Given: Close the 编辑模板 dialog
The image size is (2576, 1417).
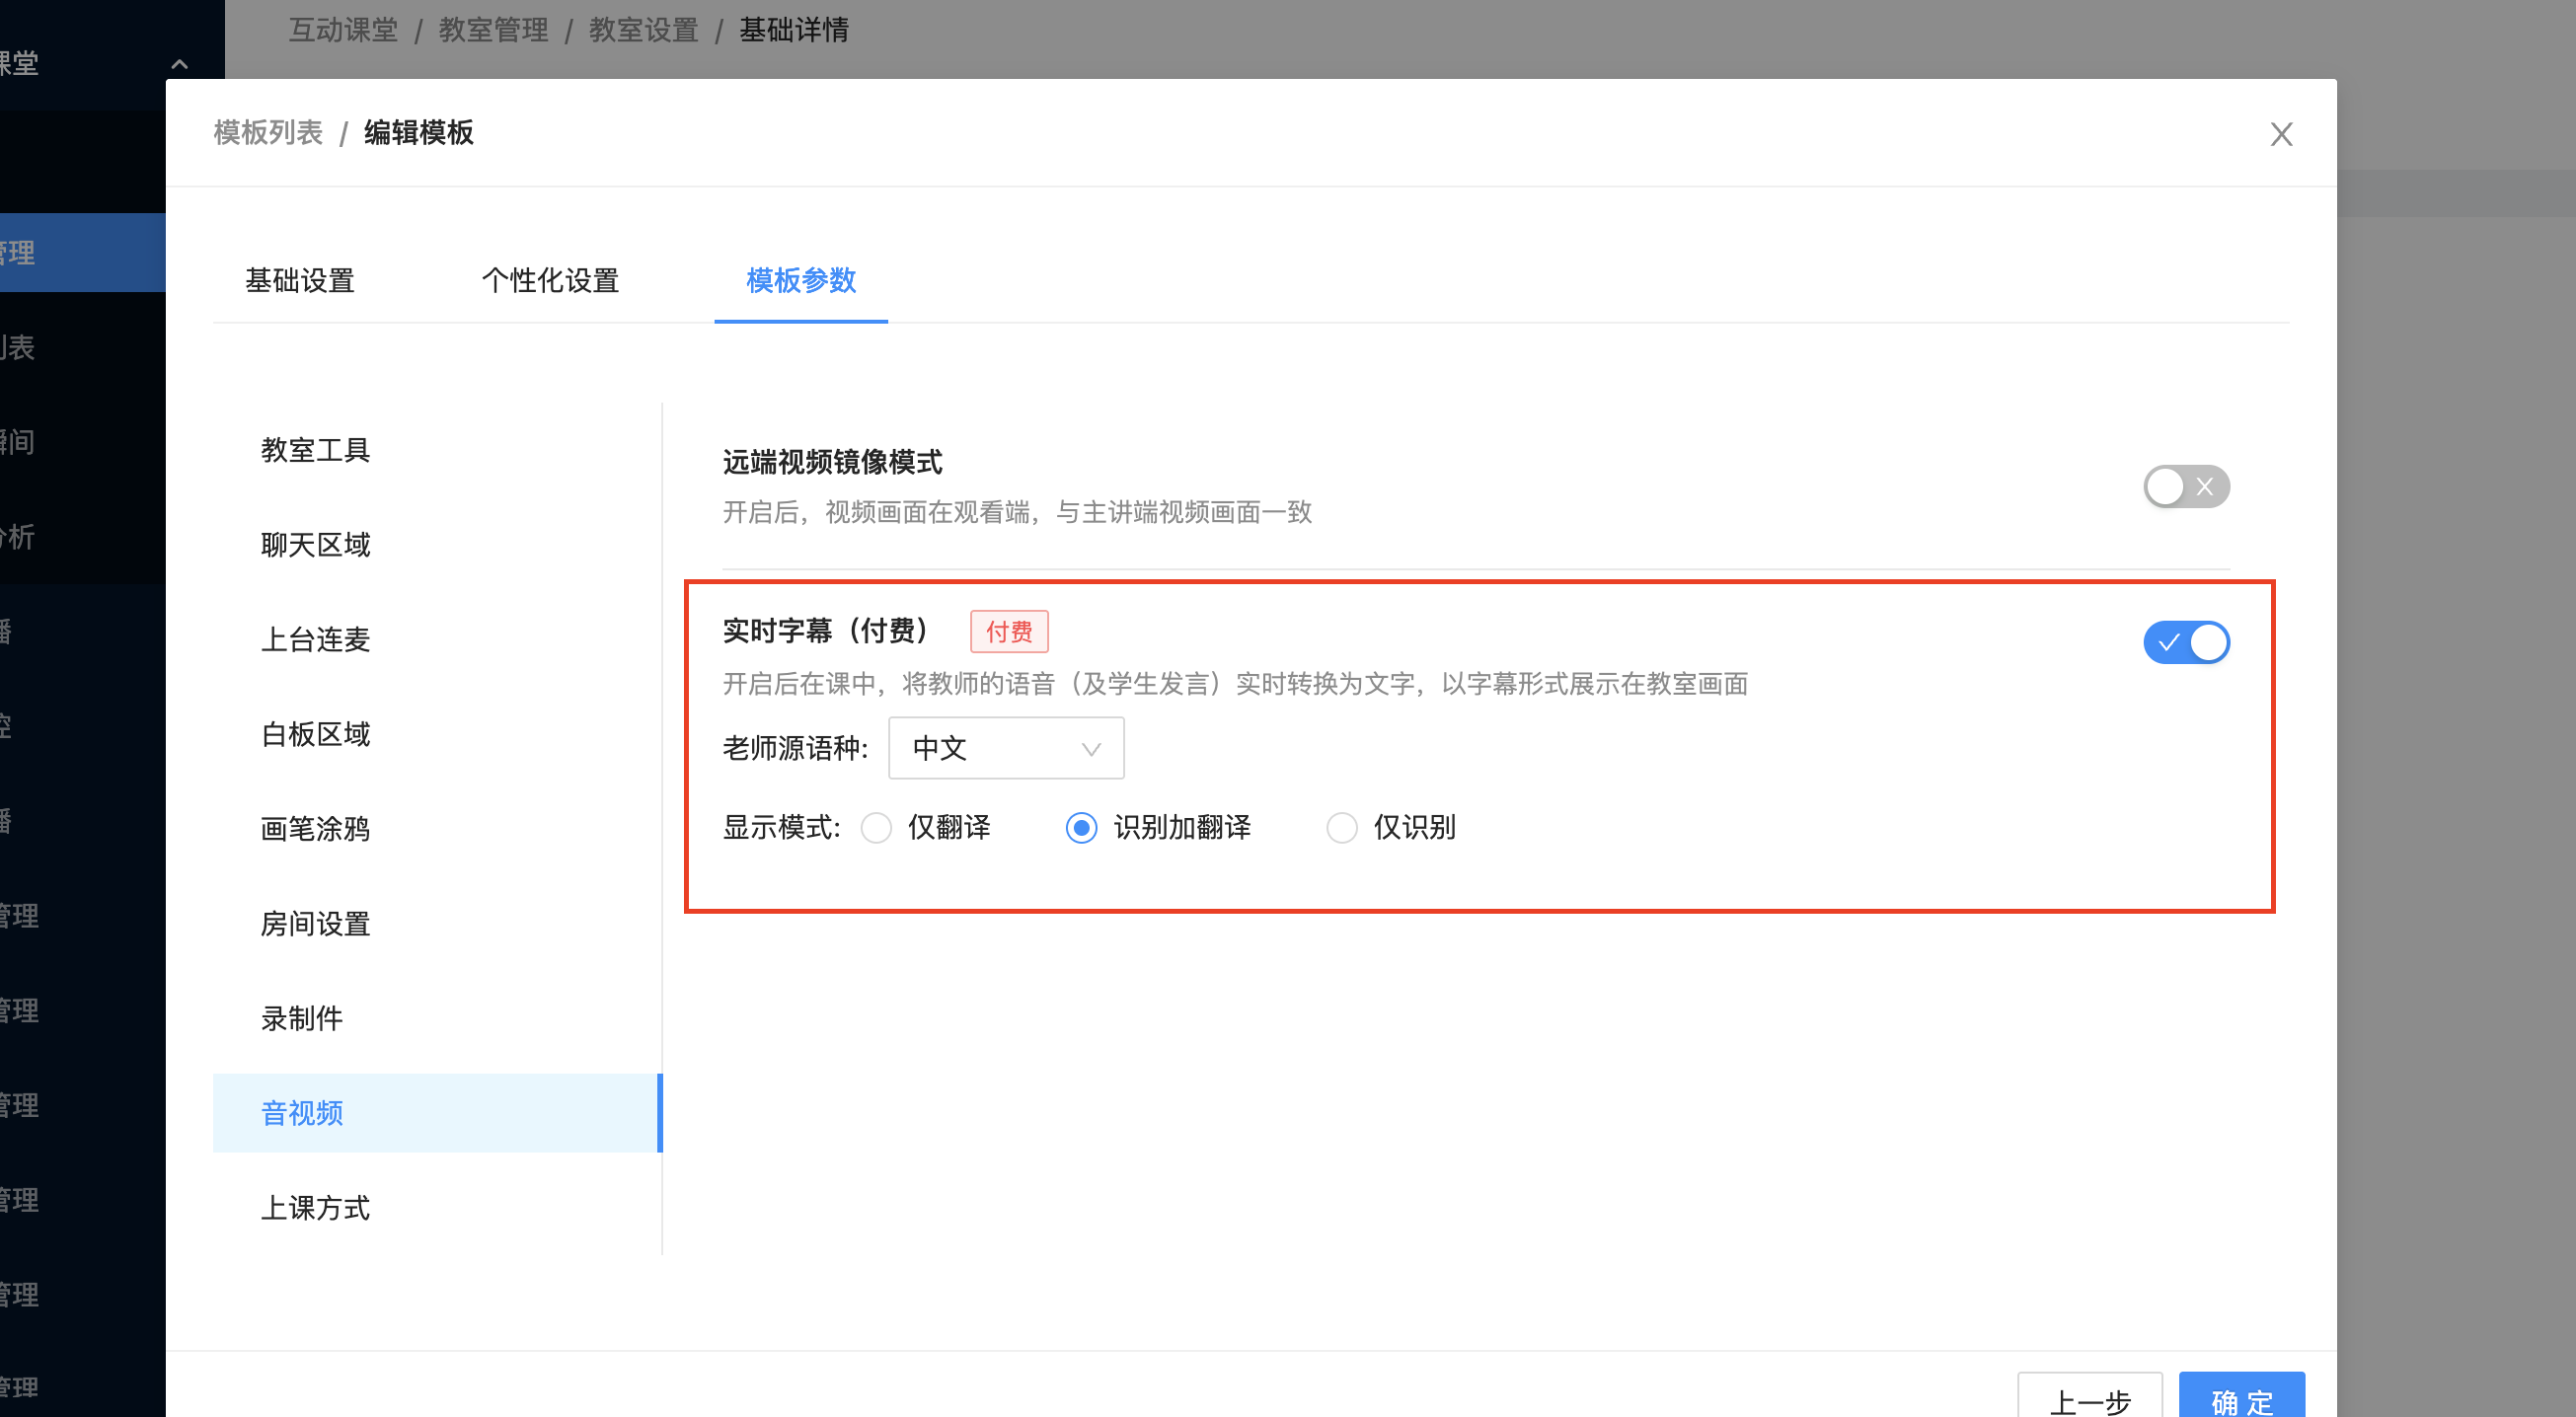Looking at the screenshot, I should coord(2281,134).
